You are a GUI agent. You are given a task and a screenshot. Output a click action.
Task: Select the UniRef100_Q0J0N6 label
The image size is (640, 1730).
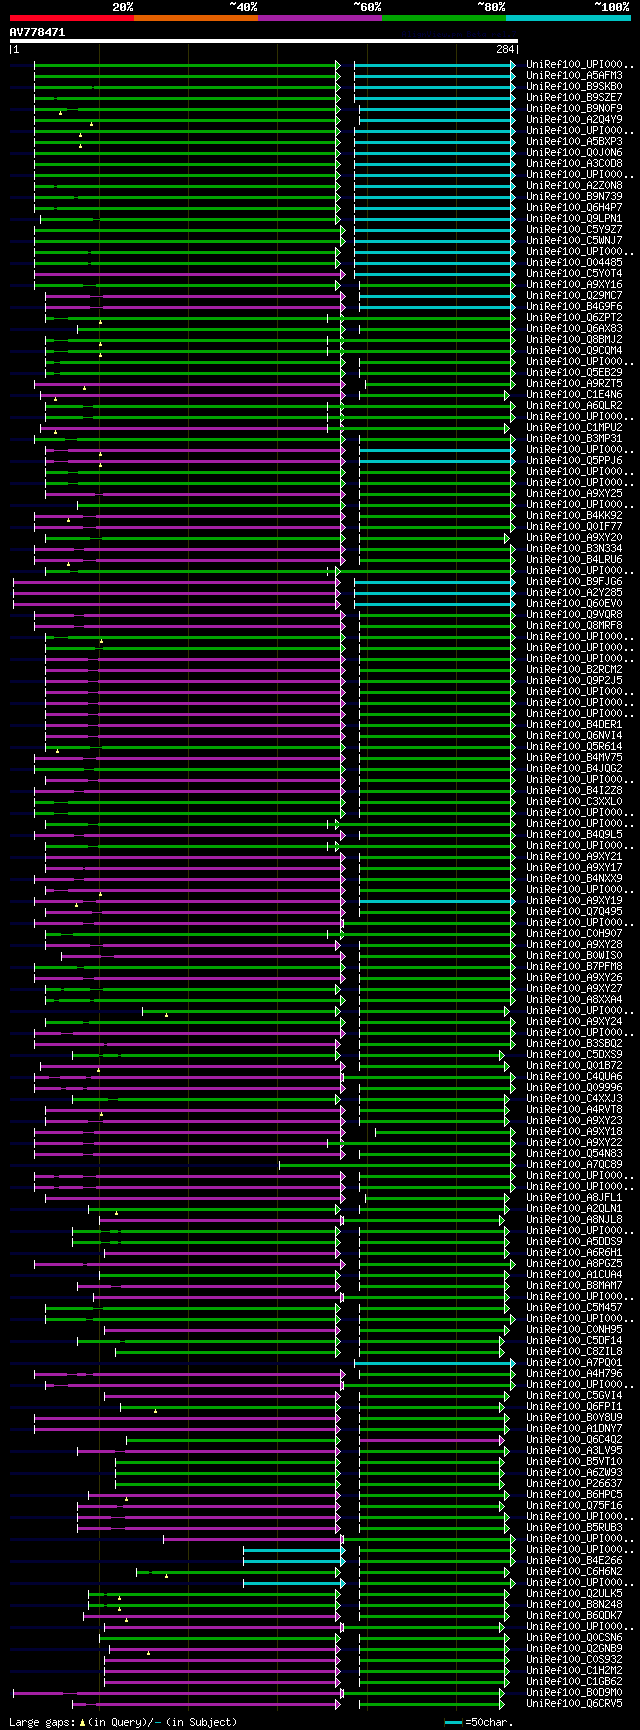[x=574, y=152]
